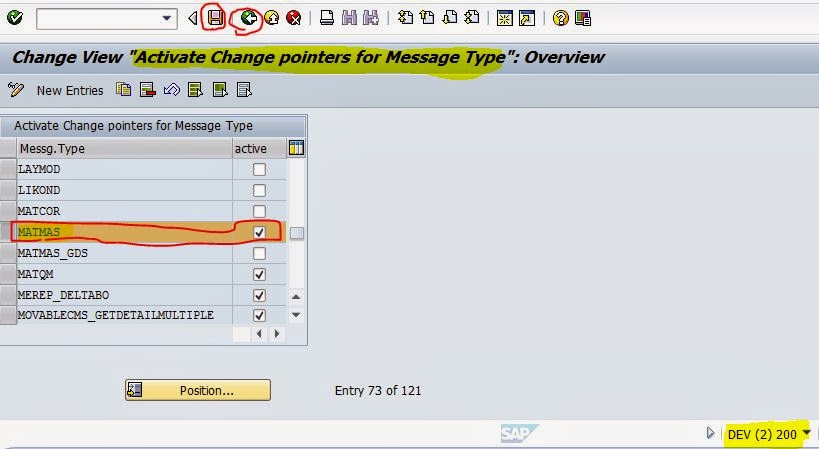Select the row selector for MATQM
The height and width of the screenshot is (449, 819).
click(x=8, y=274)
